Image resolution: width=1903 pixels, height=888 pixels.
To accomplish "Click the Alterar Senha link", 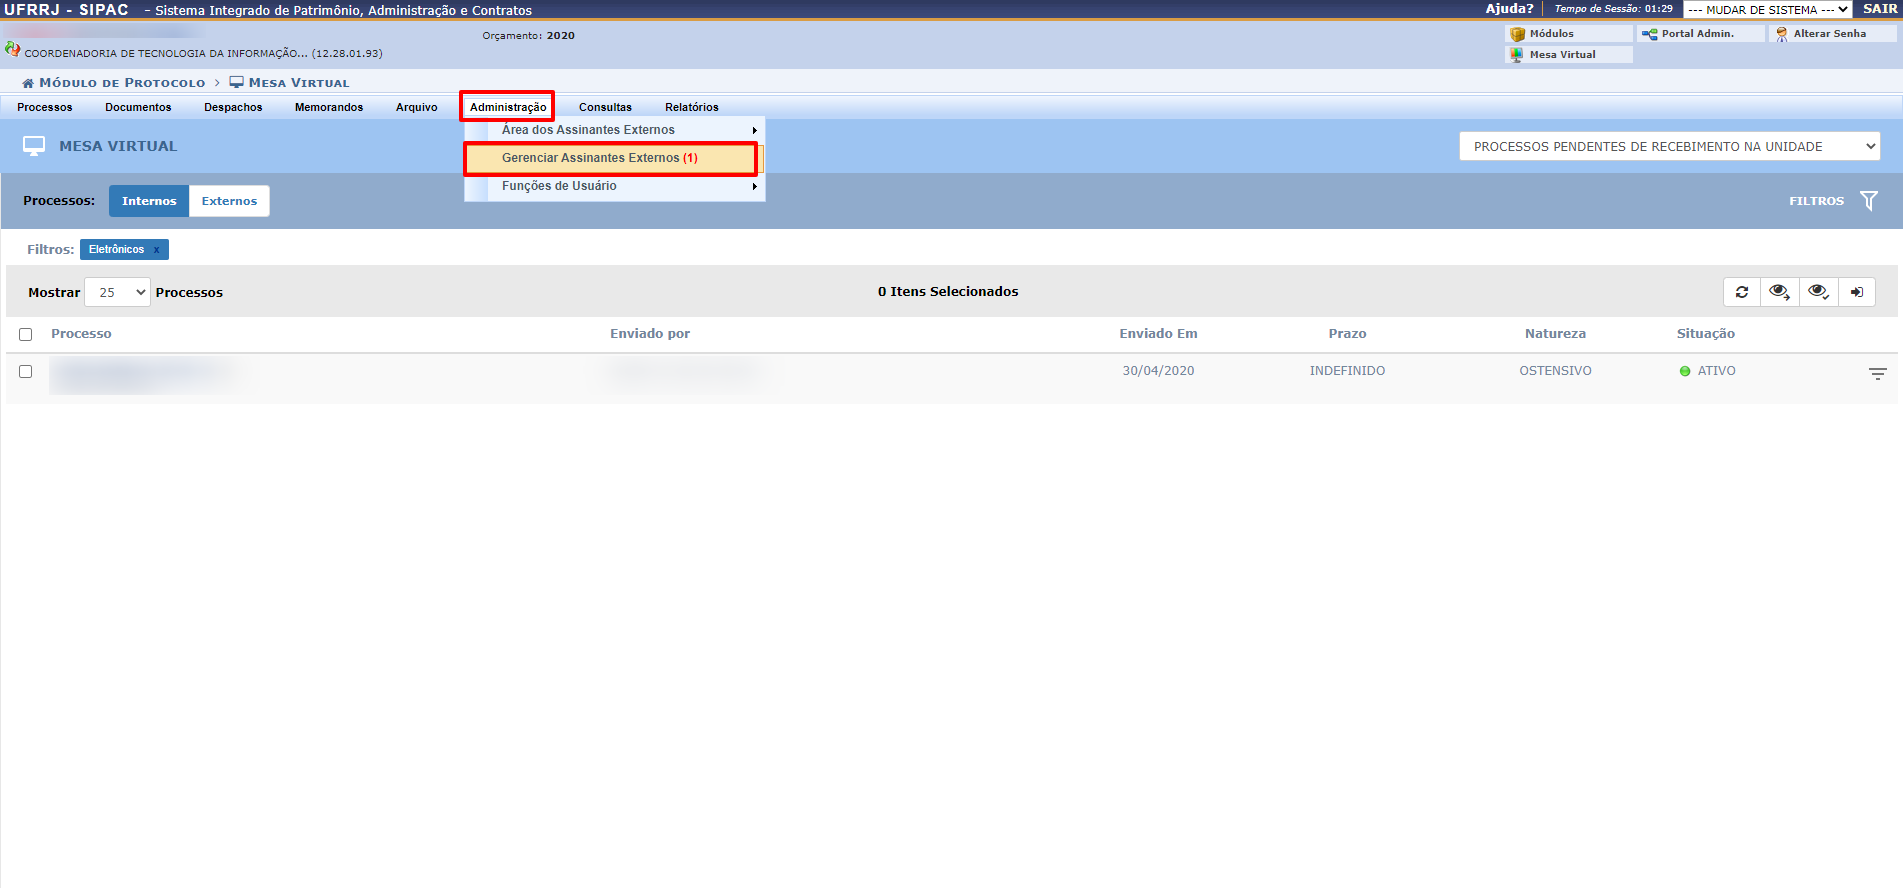I will [1830, 34].
